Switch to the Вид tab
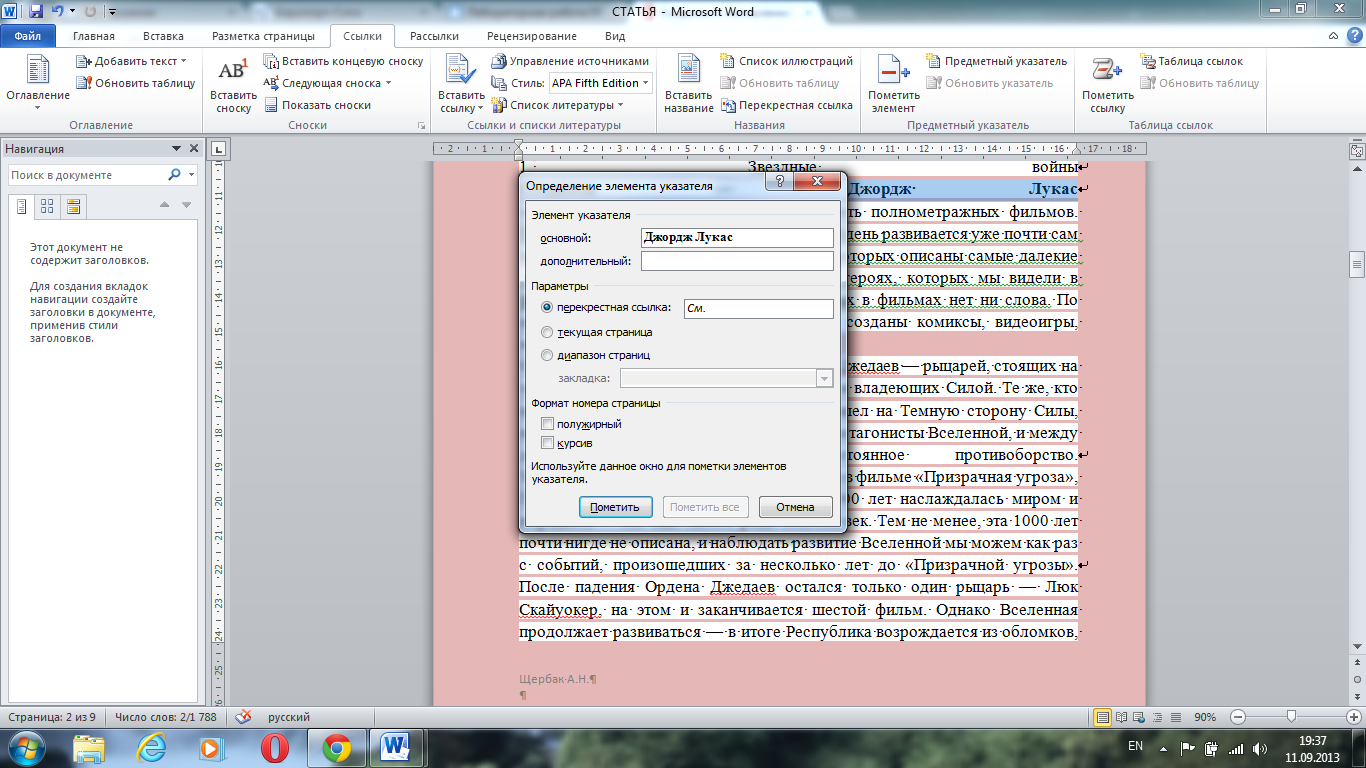1366x768 pixels. [x=615, y=36]
